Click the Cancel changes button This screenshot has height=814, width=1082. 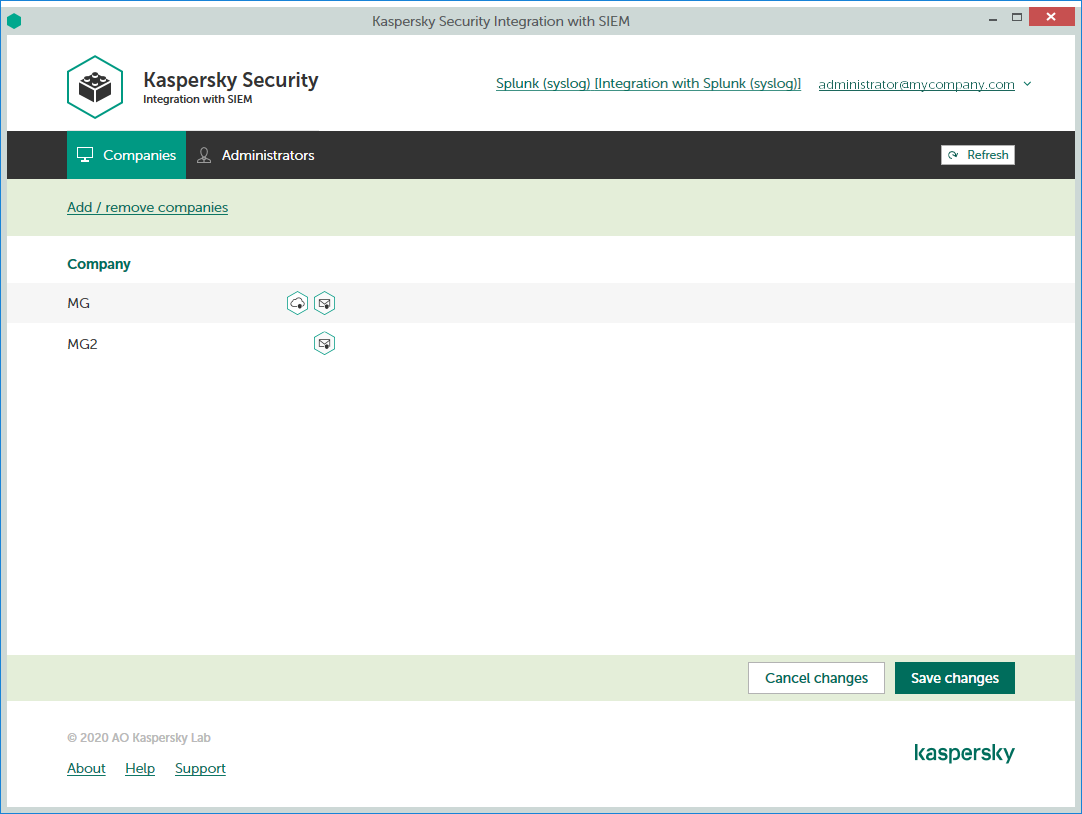(x=816, y=677)
